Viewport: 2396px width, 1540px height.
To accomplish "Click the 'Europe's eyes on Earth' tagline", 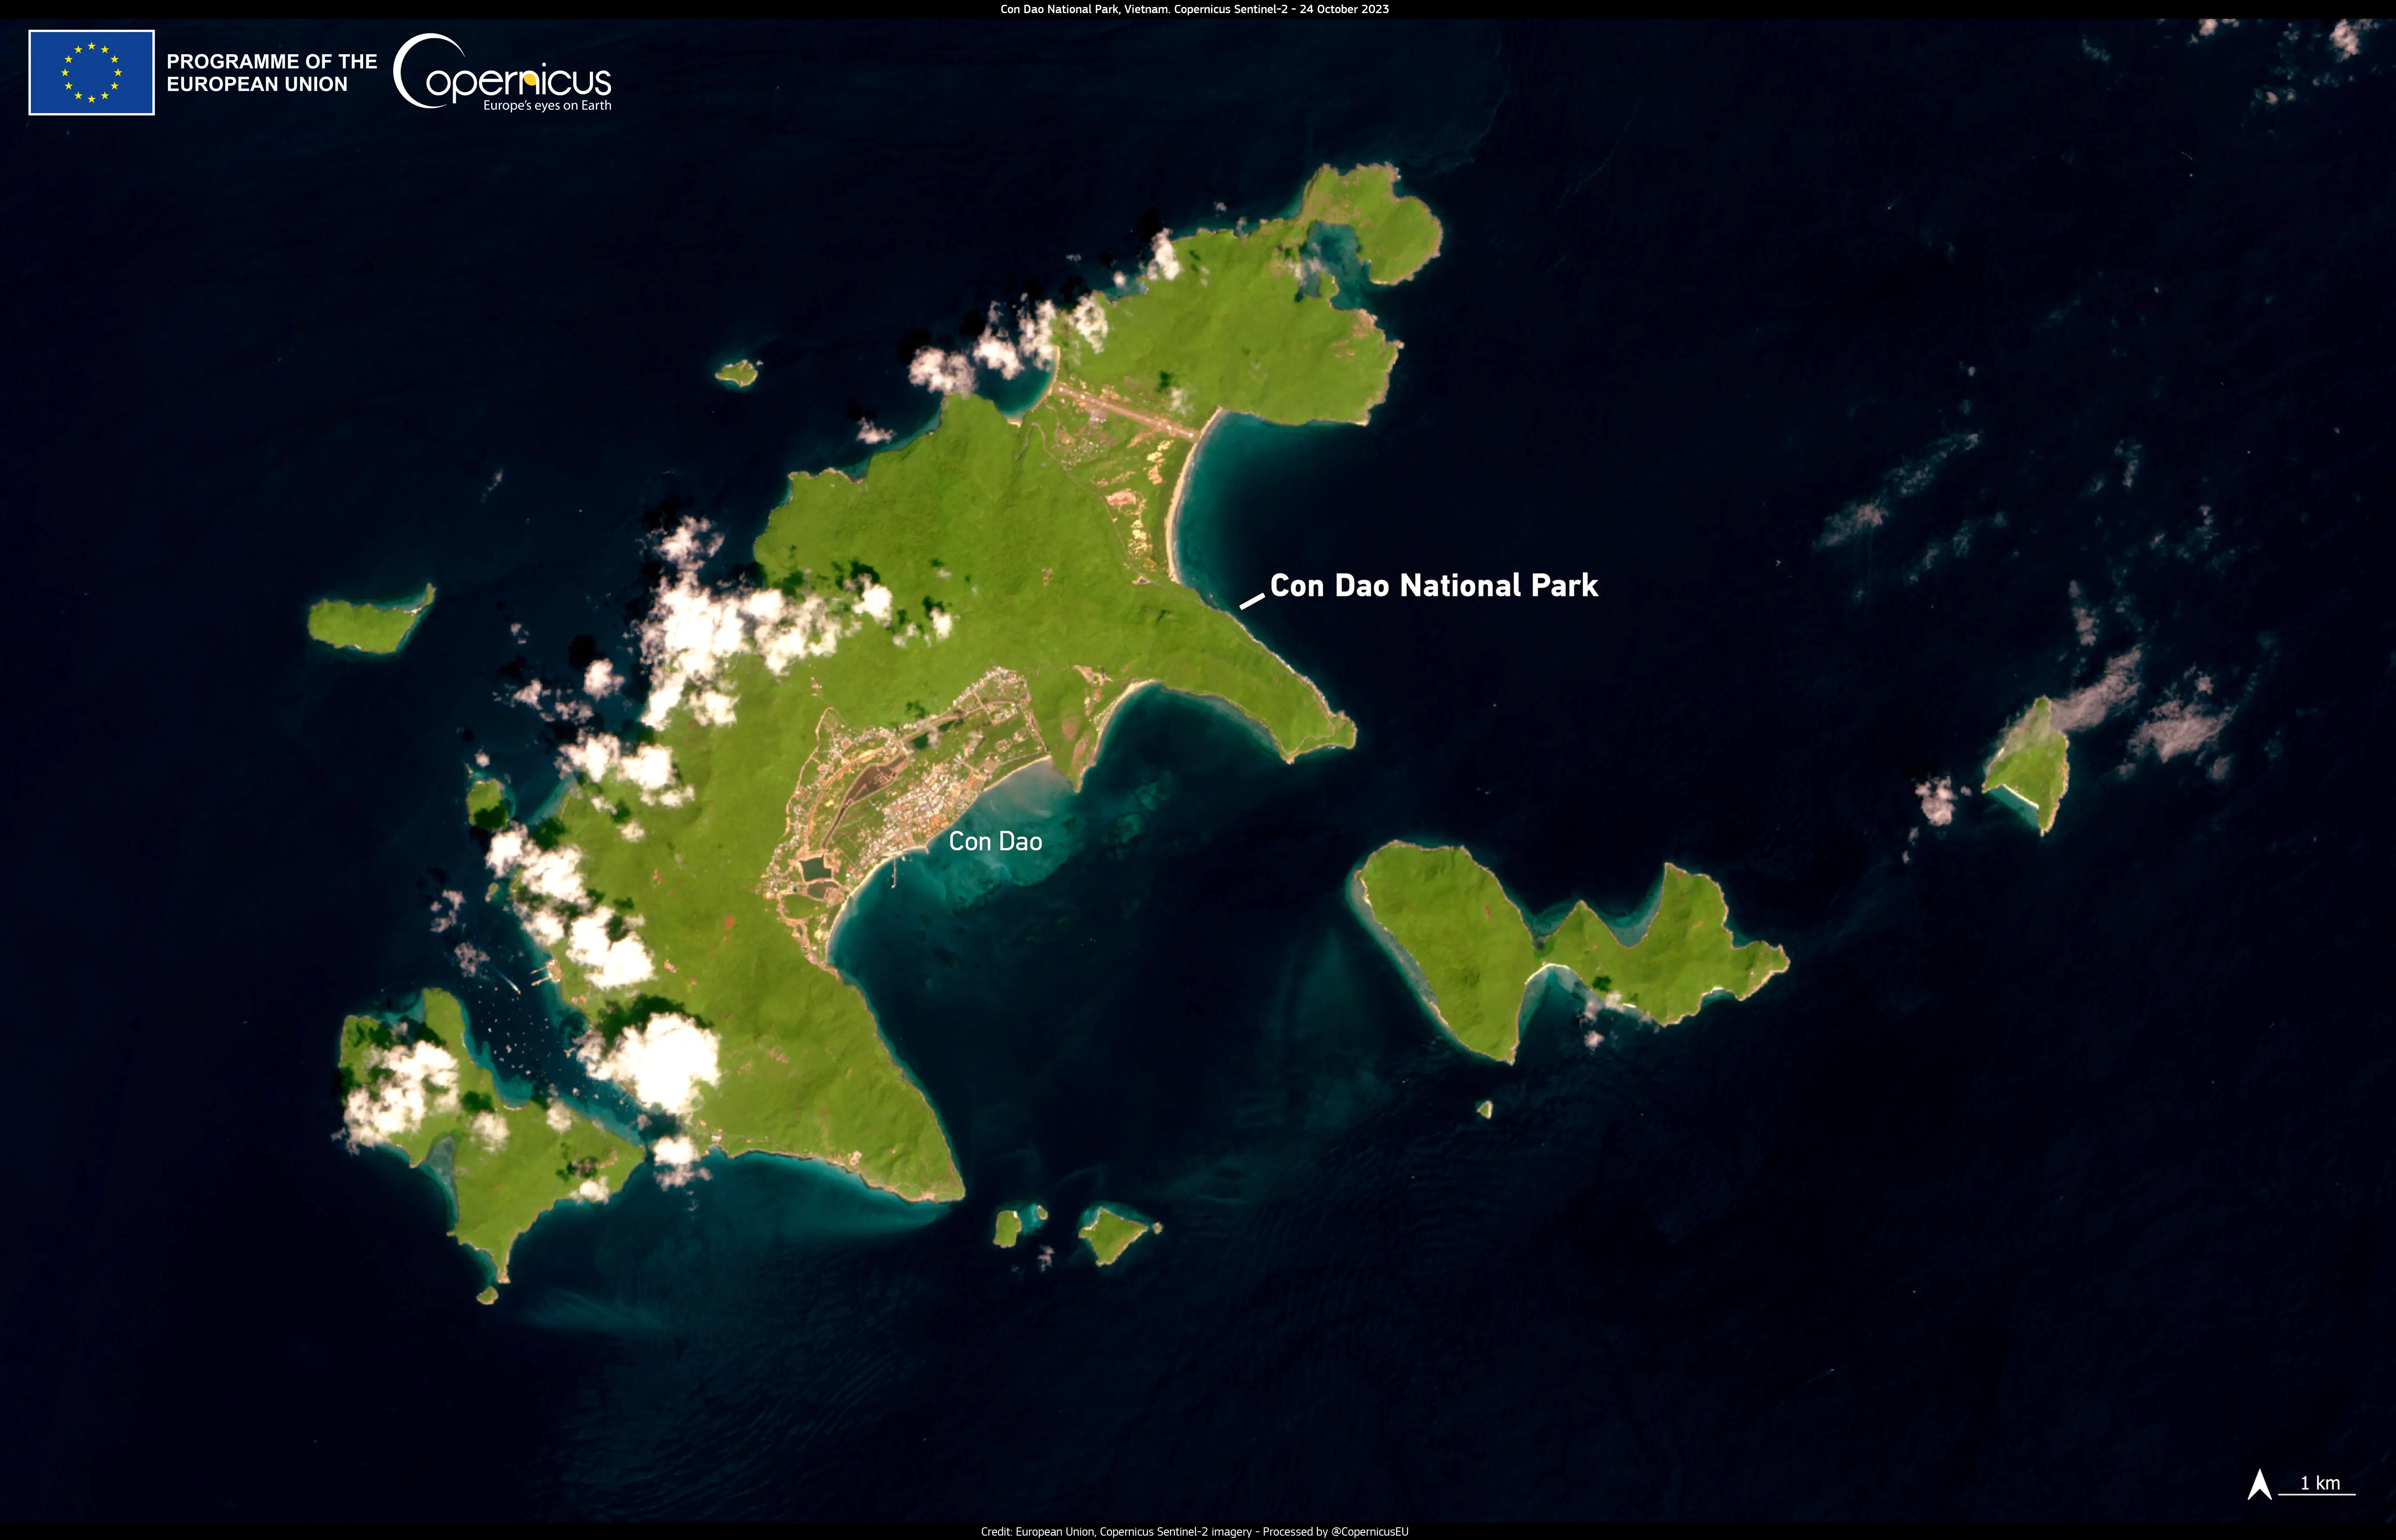I will (x=547, y=105).
